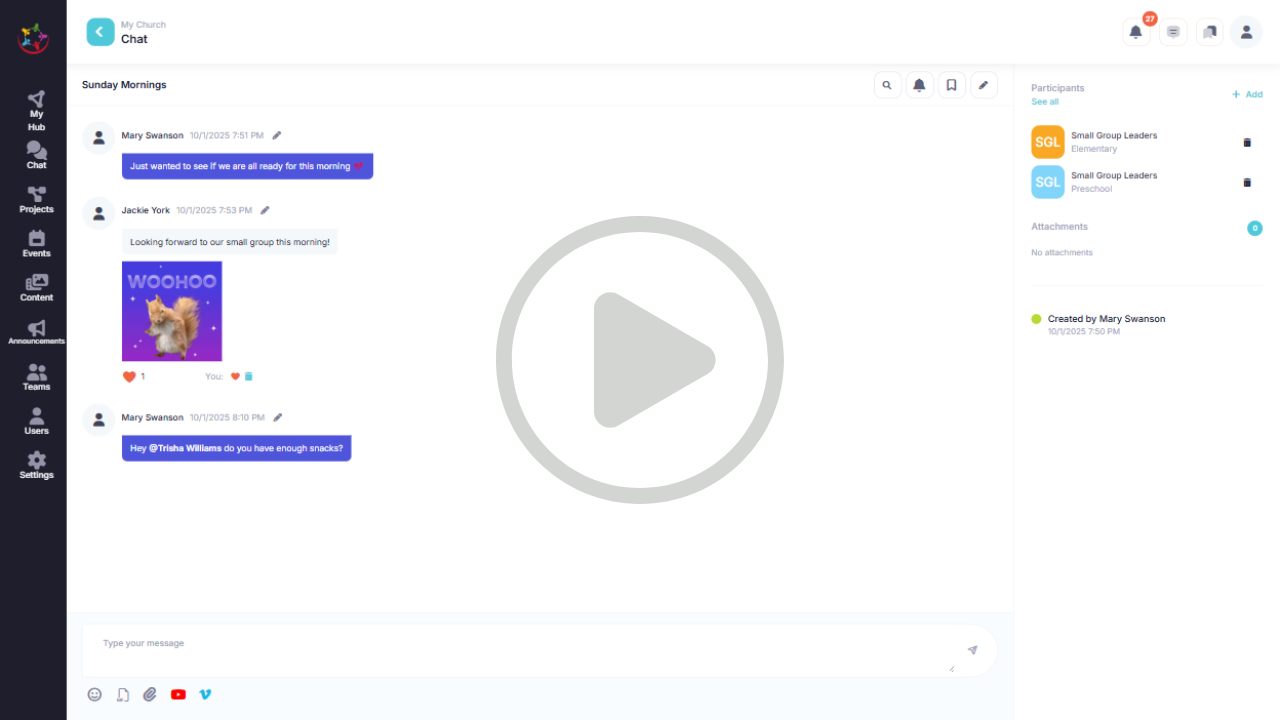The width and height of the screenshot is (1280, 720).
Task: Open the user profile menu
Action: [1246, 32]
